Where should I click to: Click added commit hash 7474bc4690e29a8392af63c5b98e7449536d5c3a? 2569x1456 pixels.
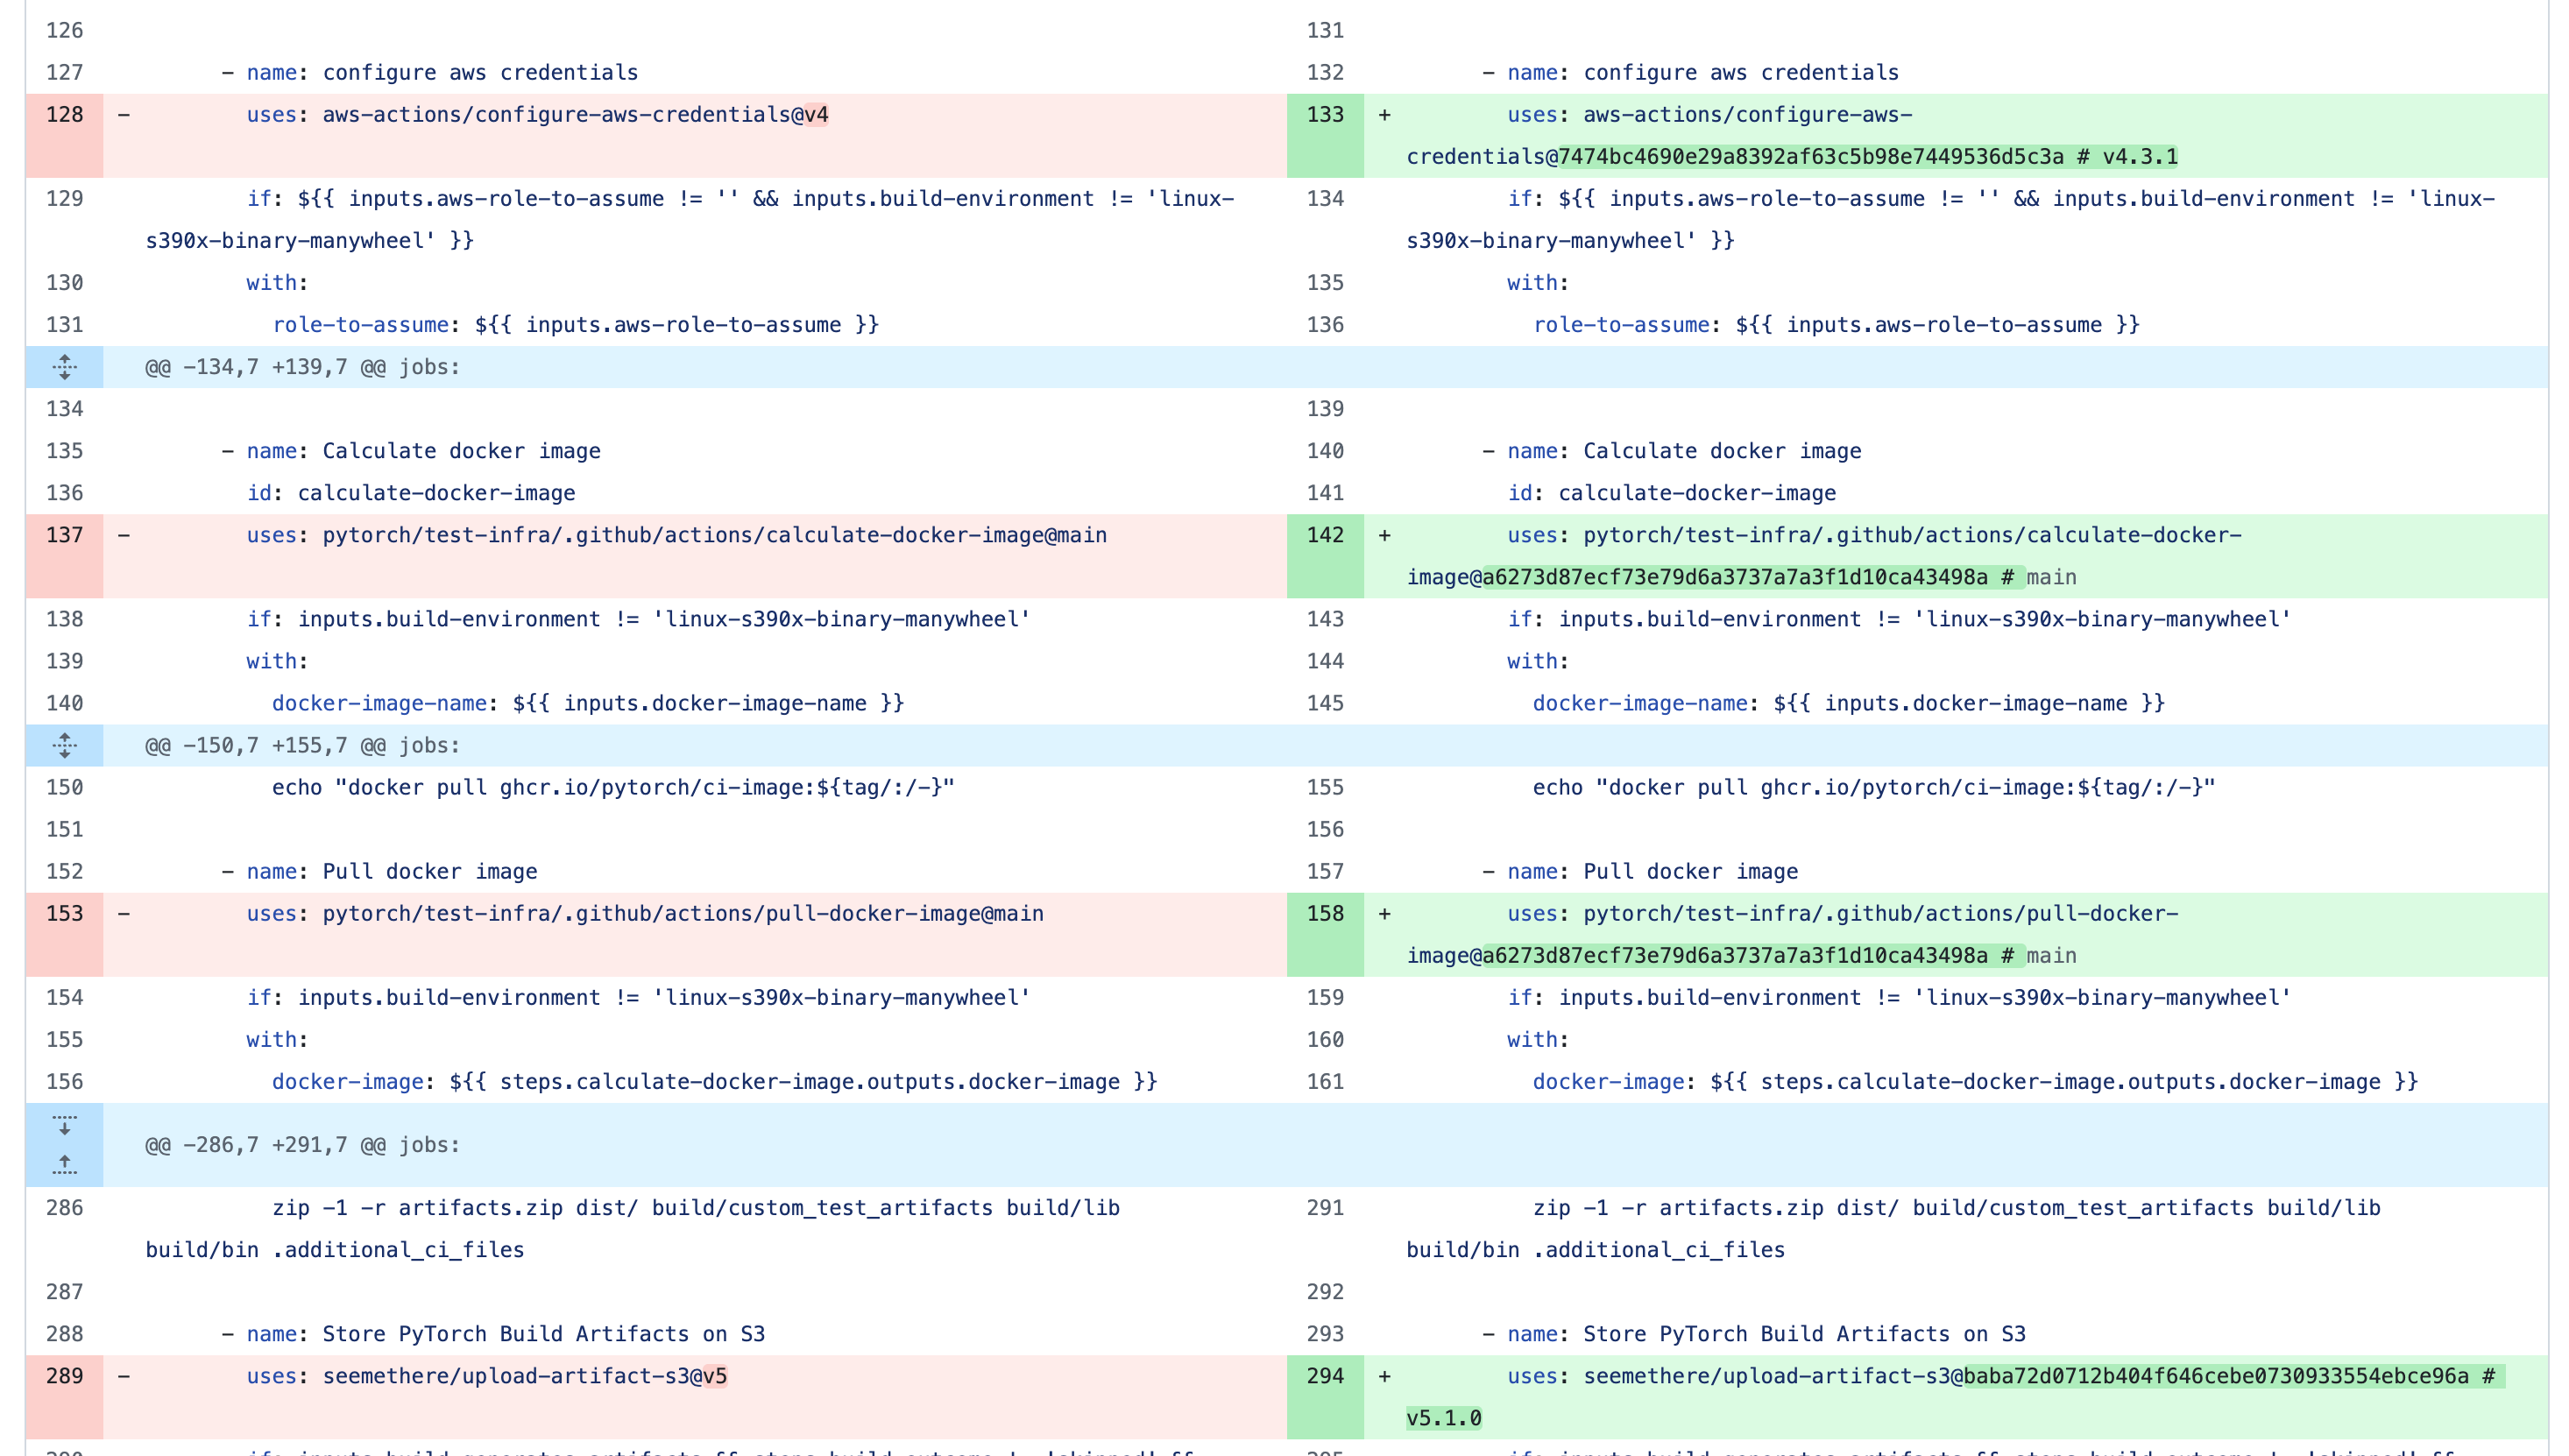click(x=1811, y=157)
